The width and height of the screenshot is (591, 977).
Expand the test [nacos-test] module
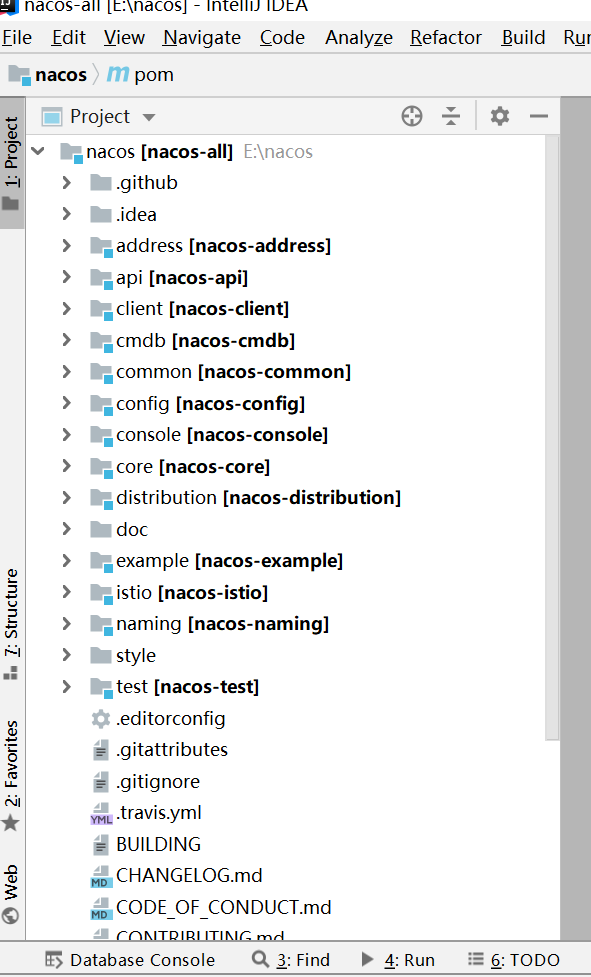[67, 687]
